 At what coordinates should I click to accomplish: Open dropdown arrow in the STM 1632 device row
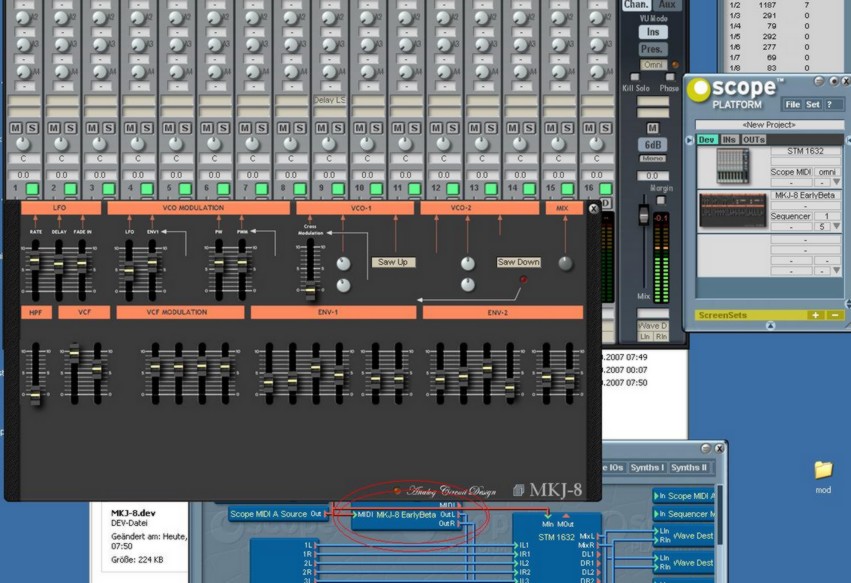pos(837,182)
